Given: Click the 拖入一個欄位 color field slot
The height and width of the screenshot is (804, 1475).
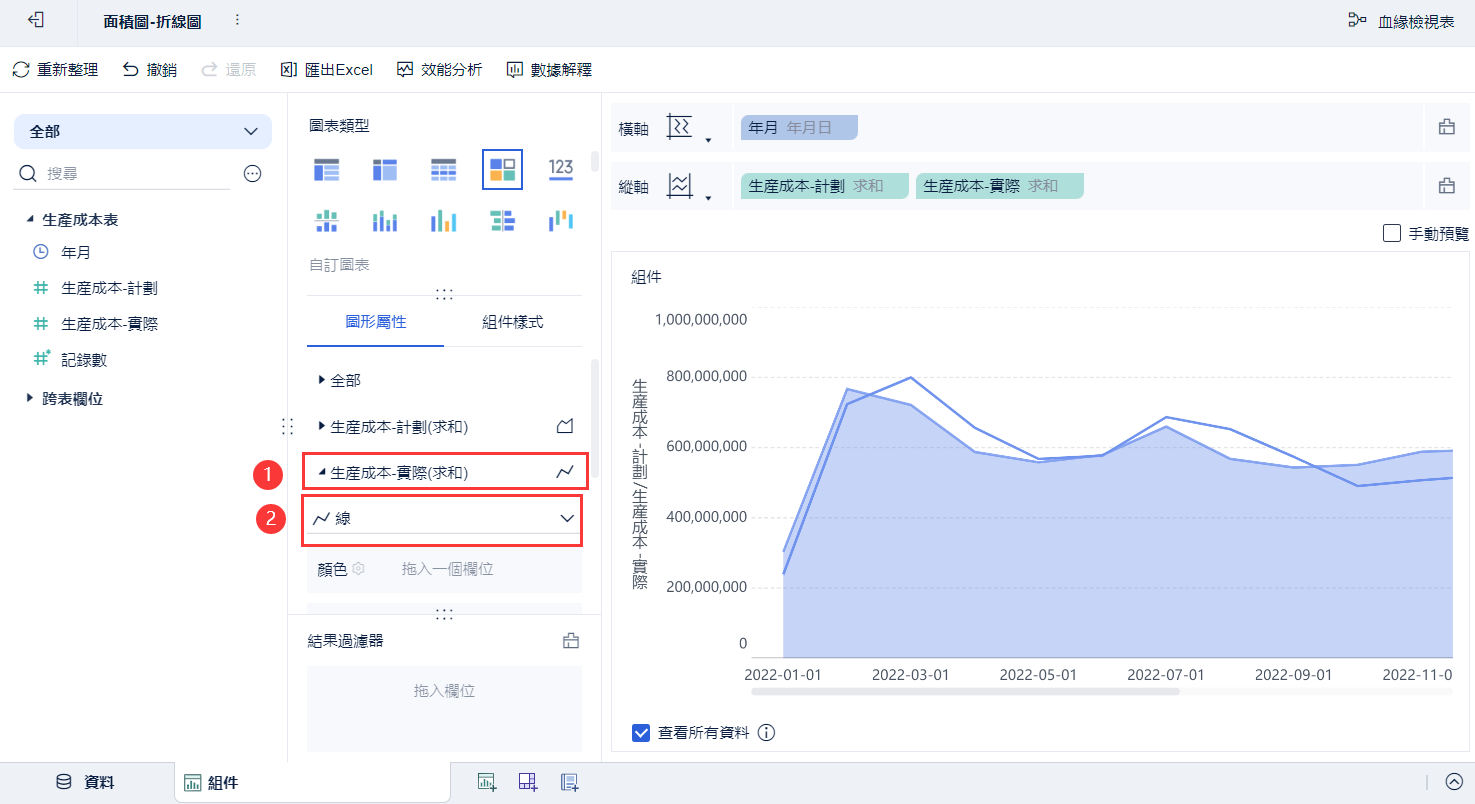Looking at the screenshot, I should tap(447, 569).
